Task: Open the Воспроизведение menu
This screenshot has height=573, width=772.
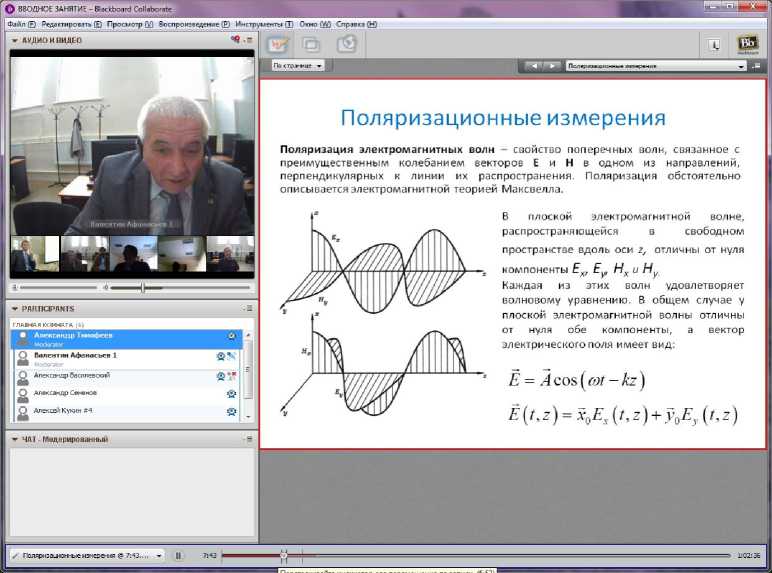Action: pyautogui.click(x=196, y=22)
